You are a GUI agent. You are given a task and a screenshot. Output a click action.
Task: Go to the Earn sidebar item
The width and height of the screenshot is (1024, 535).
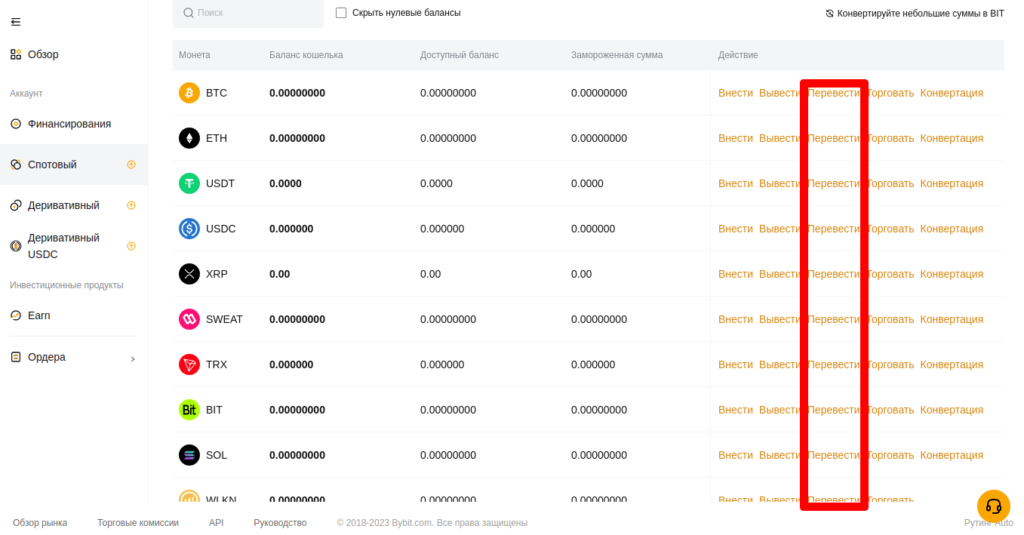(x=39, y=315)
